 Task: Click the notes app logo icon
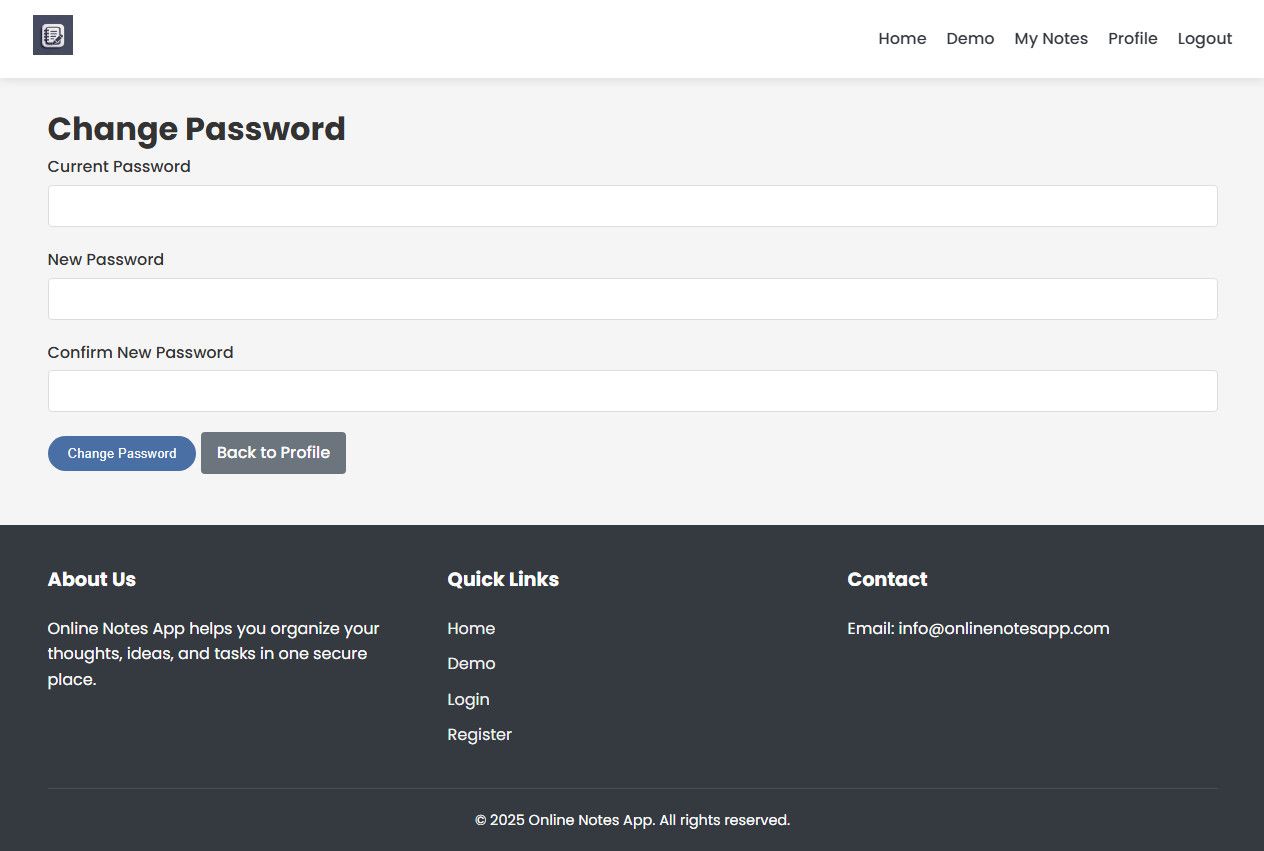click(53, 36)
